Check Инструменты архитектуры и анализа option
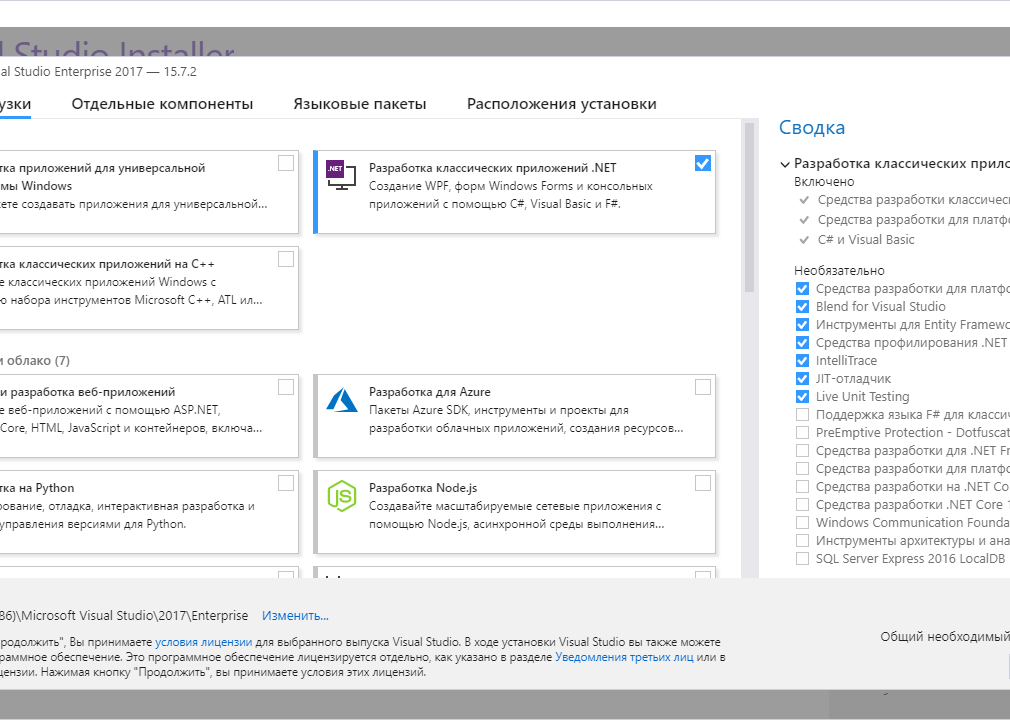This screenshot has height=720, width=1010. [x=802, y=540]
